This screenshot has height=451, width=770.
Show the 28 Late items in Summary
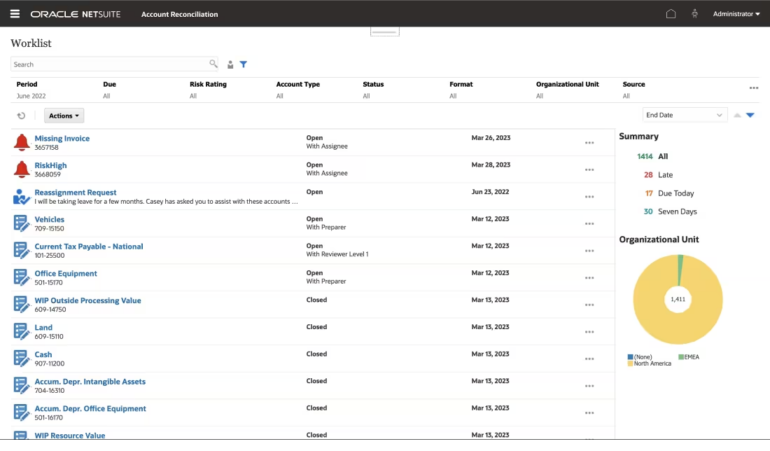click(663, 175)
